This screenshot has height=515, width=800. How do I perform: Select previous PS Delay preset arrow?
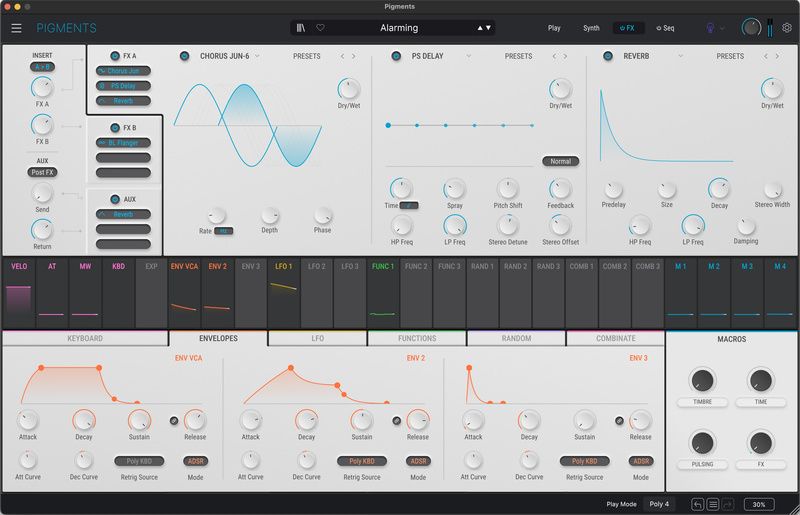554,56
